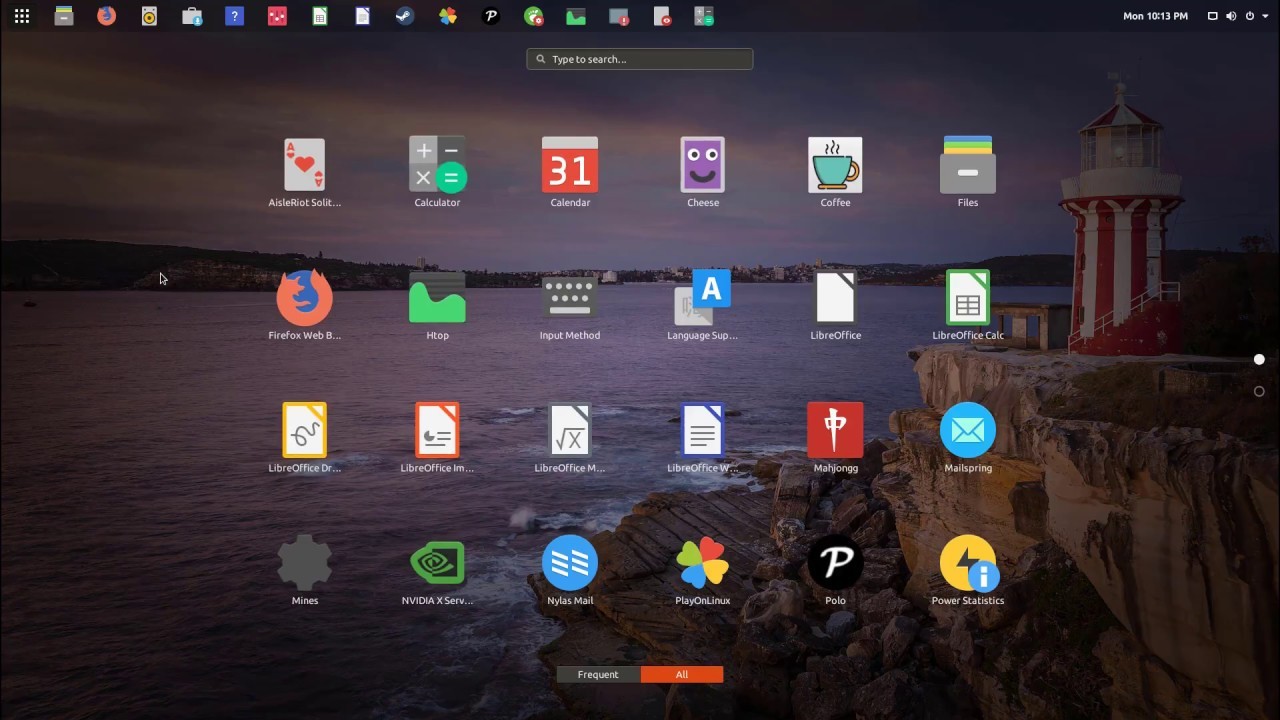This screenshot has width=1280, height=720.
Task: Click the Show Applications grid button
Action: tap(21, 16)
